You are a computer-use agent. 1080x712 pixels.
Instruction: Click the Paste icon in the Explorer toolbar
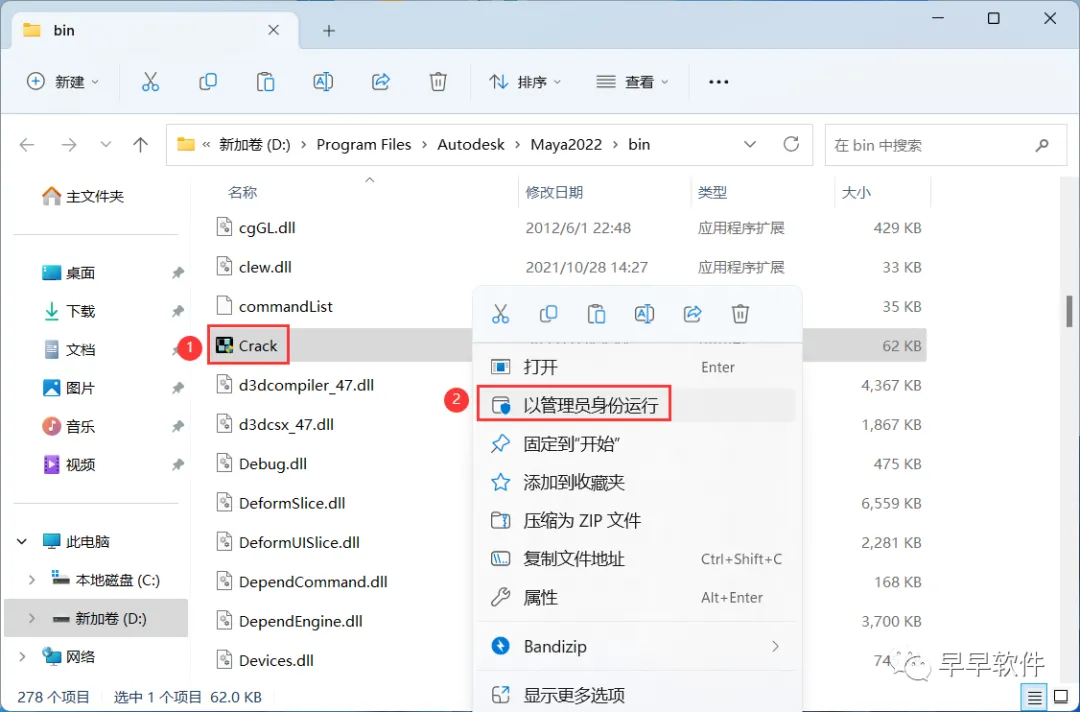pyautogui.click(x=265, y=82)
